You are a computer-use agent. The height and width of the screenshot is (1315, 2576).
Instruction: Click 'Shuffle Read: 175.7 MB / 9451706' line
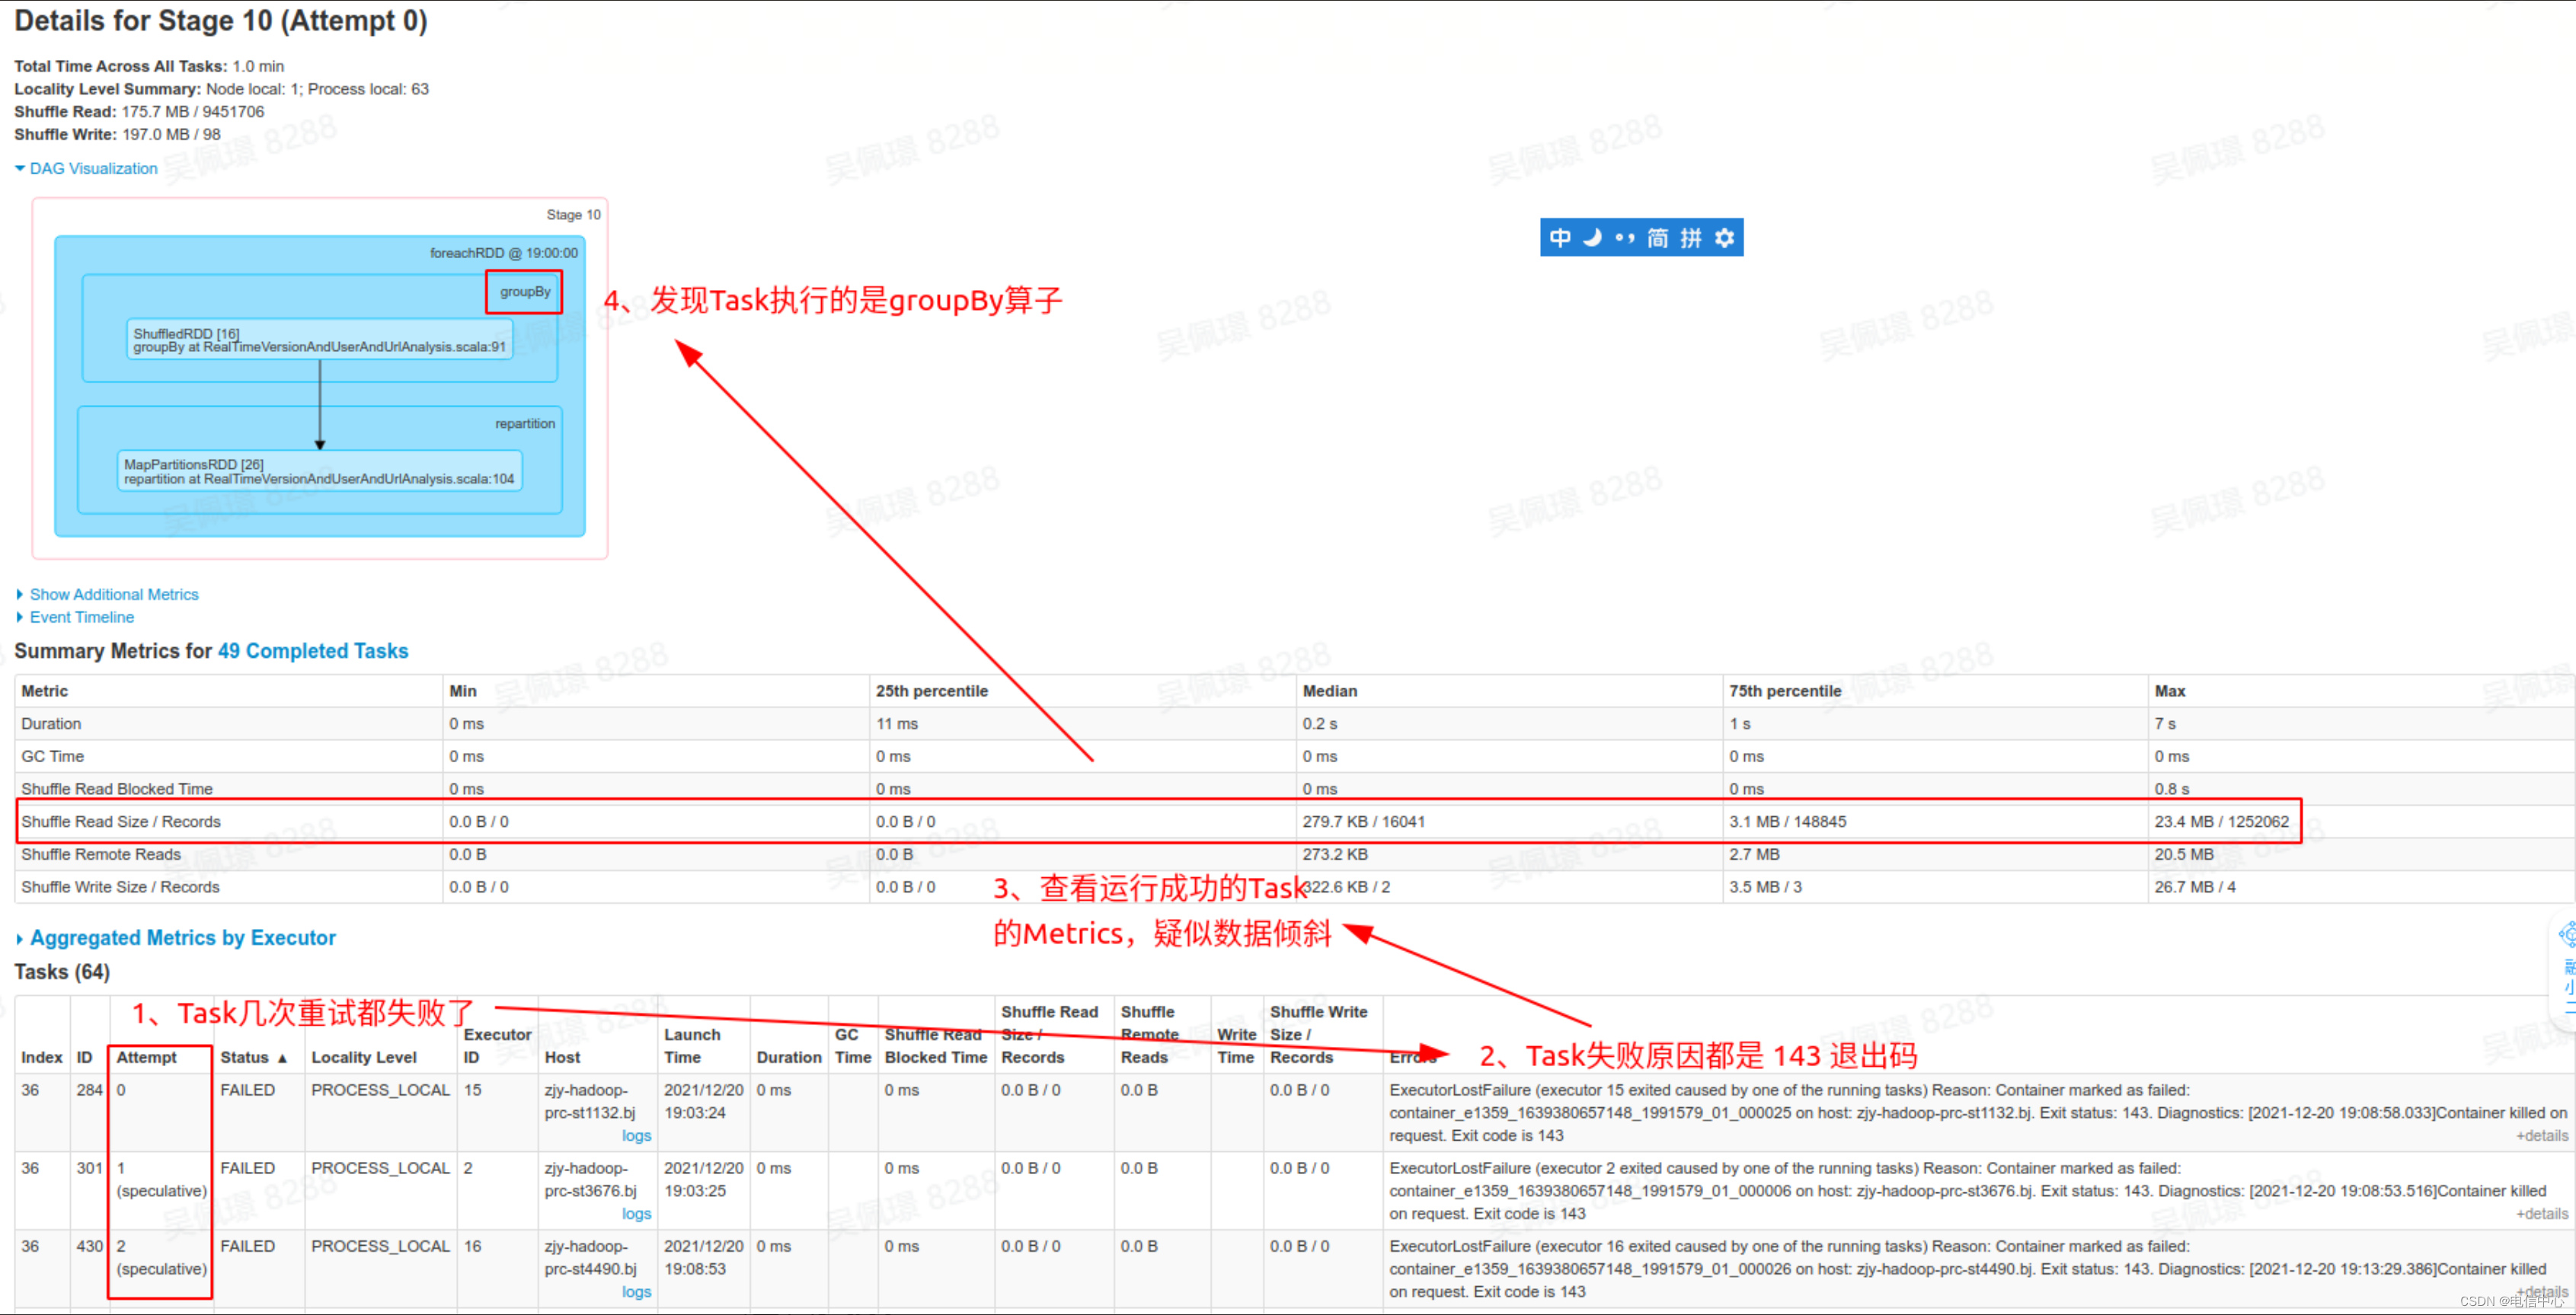pos(139,111)
